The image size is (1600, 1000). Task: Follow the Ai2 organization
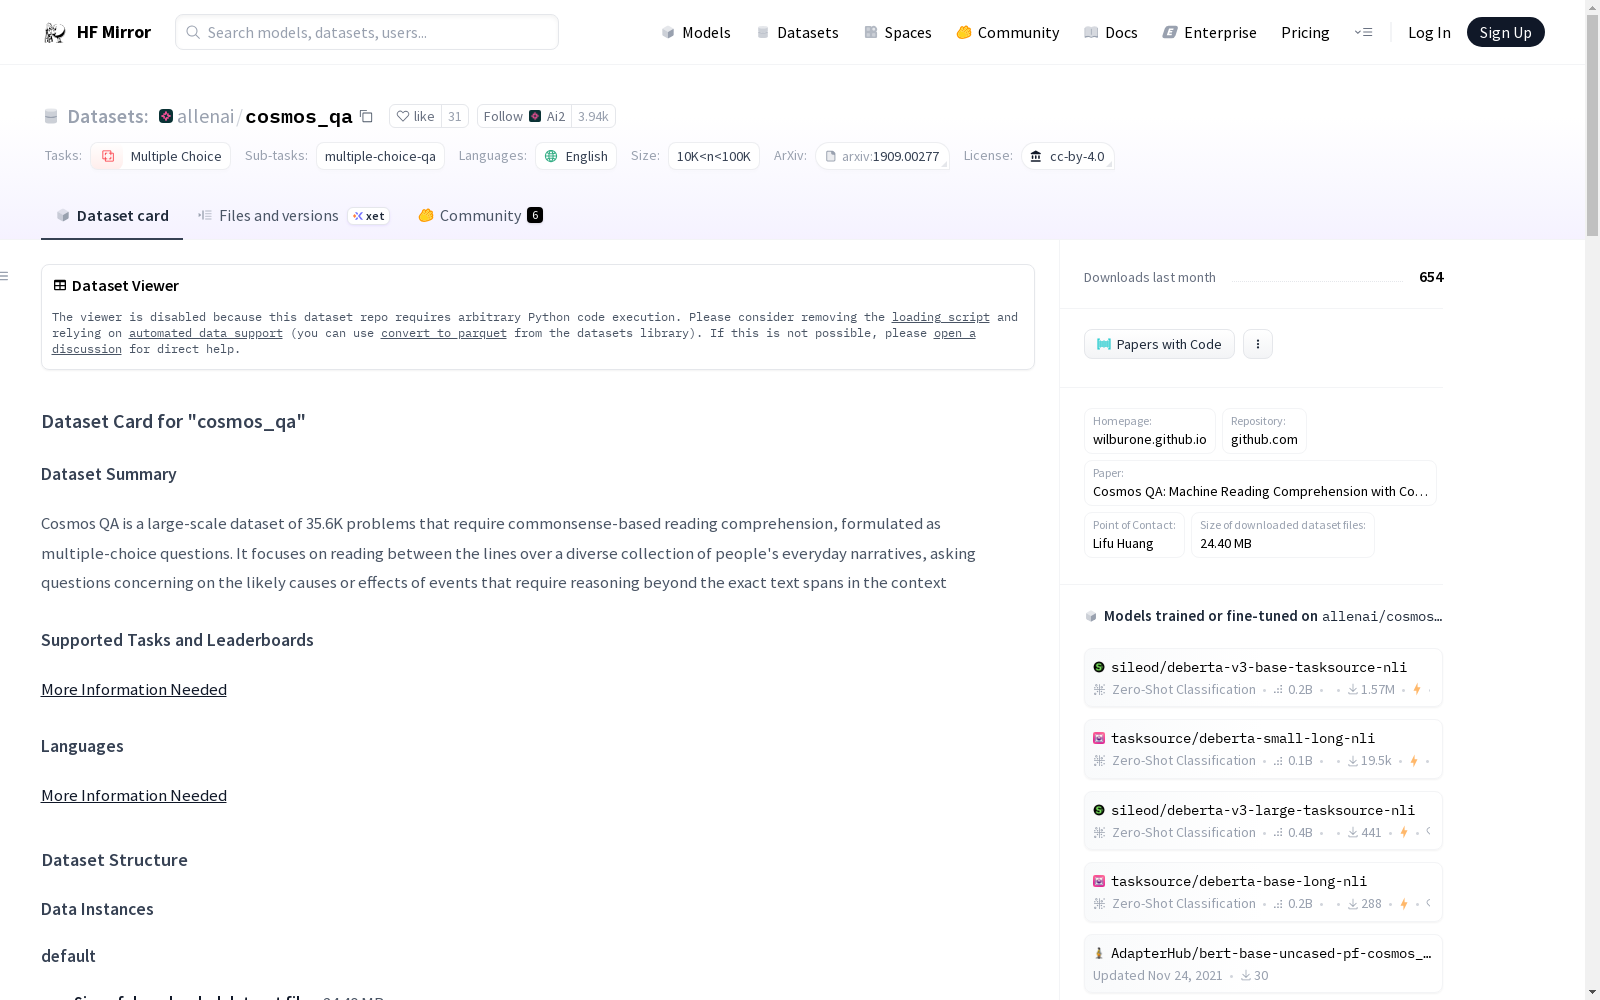(524, 116)
